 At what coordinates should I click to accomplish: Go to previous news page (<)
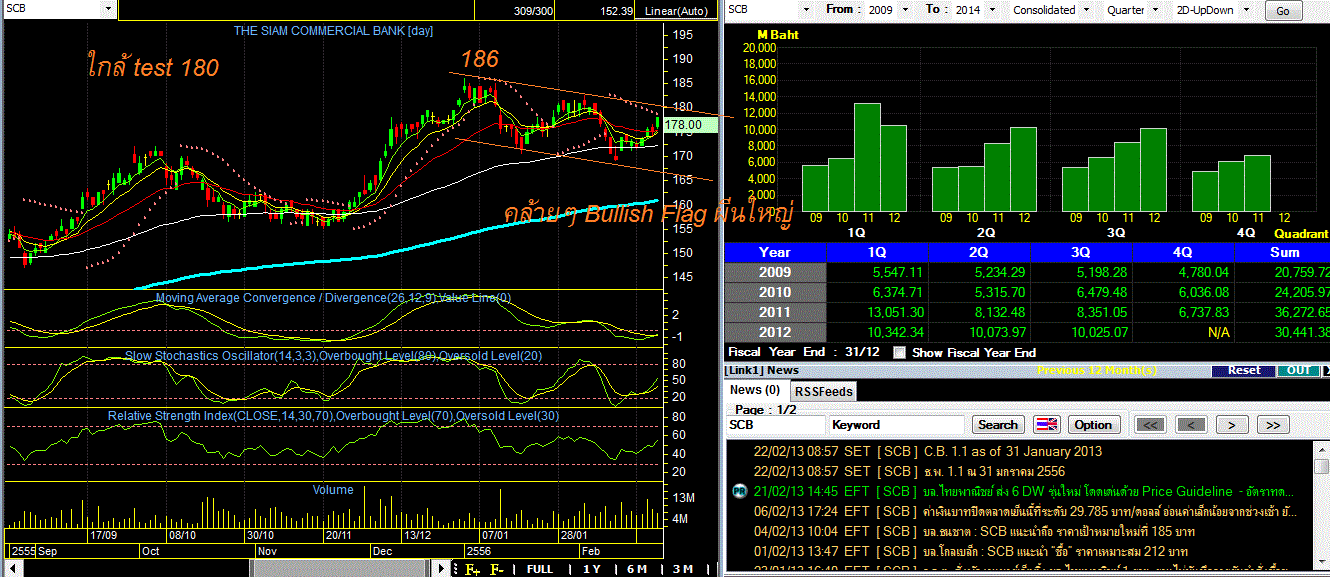click(x=1191, y=425)
